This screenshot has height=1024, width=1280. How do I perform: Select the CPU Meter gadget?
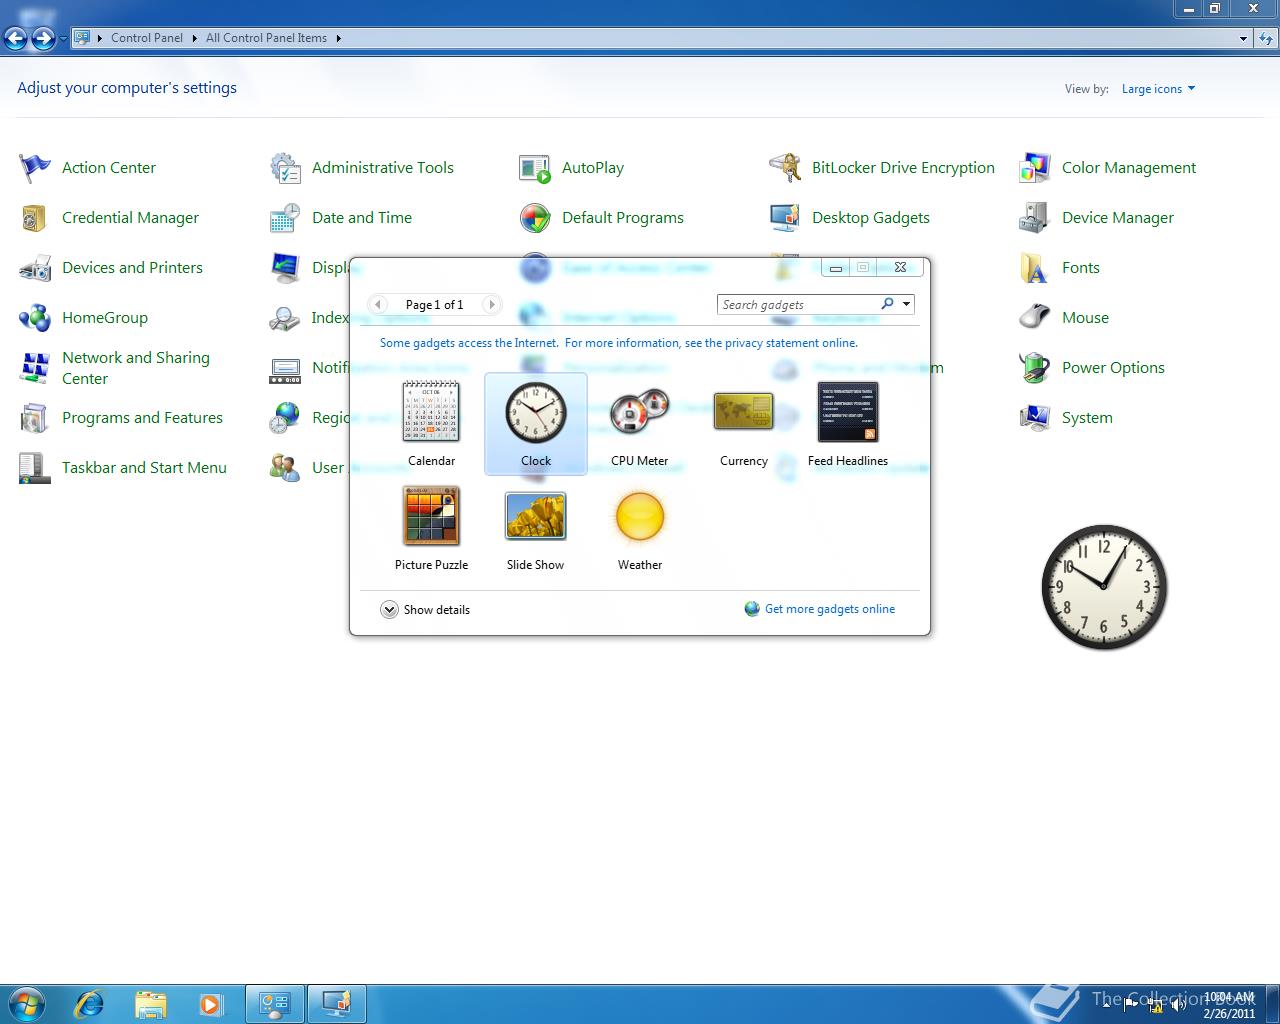click(639, 424)
